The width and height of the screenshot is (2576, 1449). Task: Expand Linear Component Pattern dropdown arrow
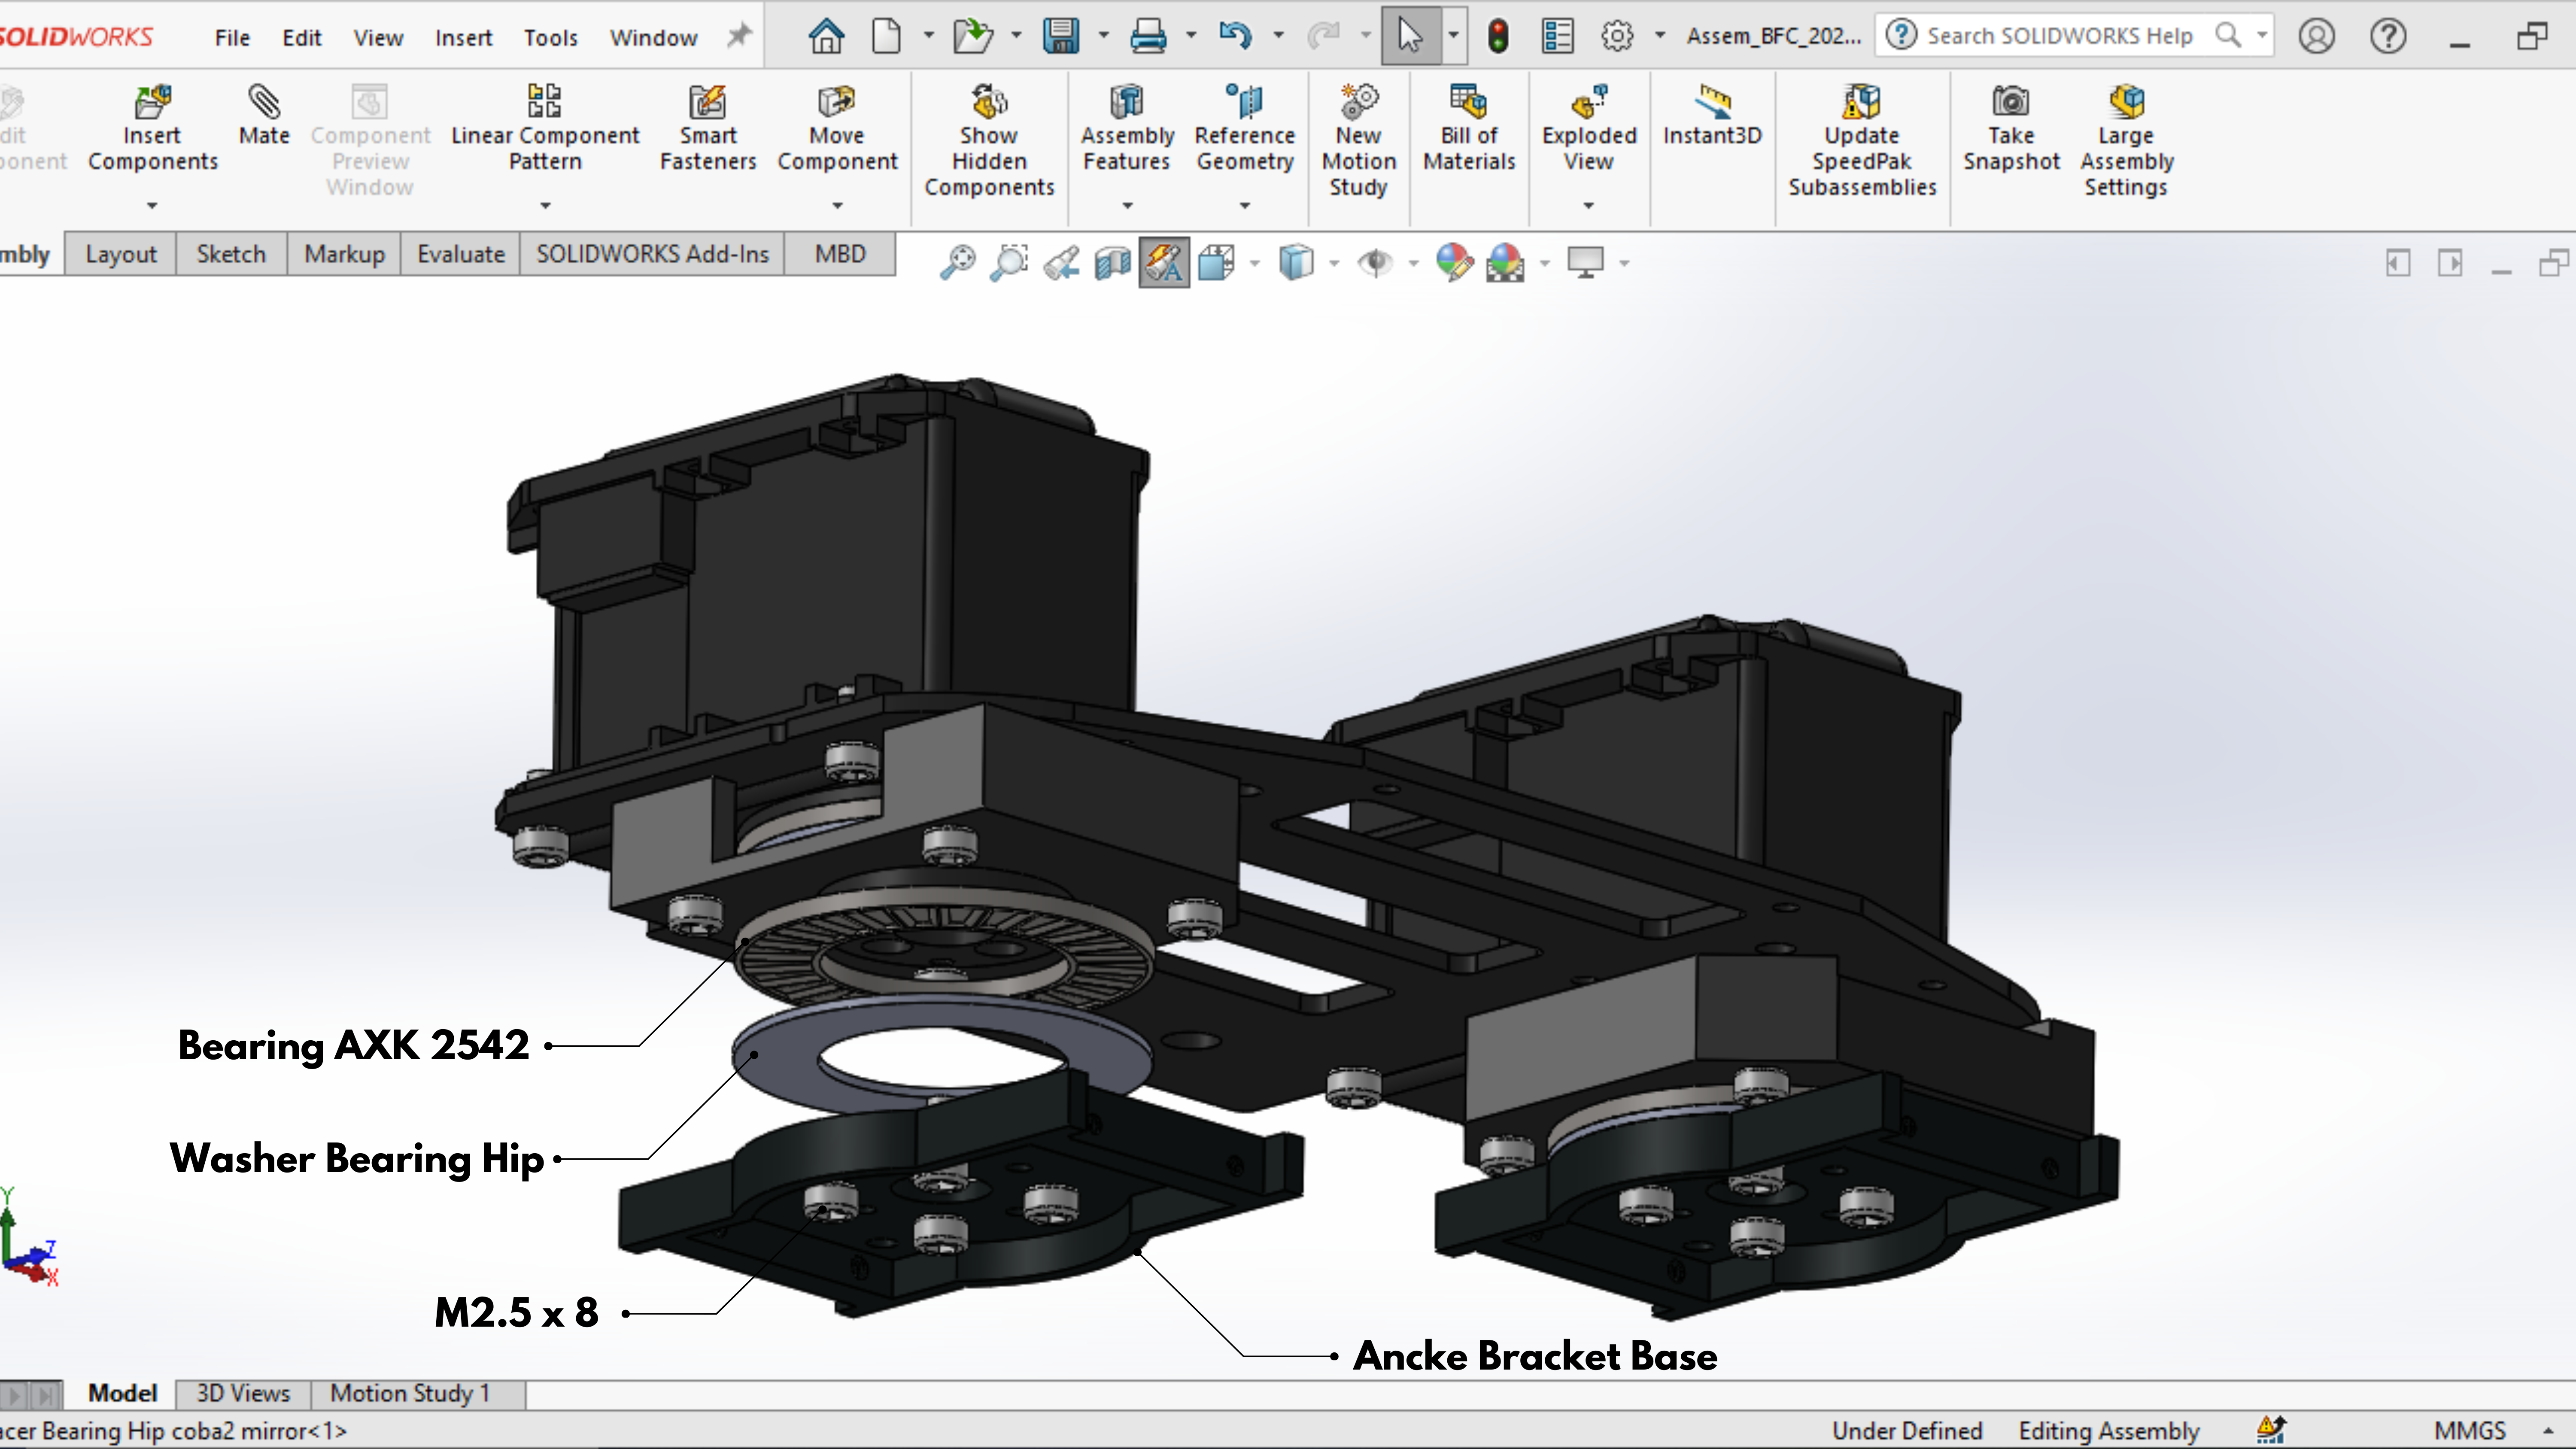545,206
